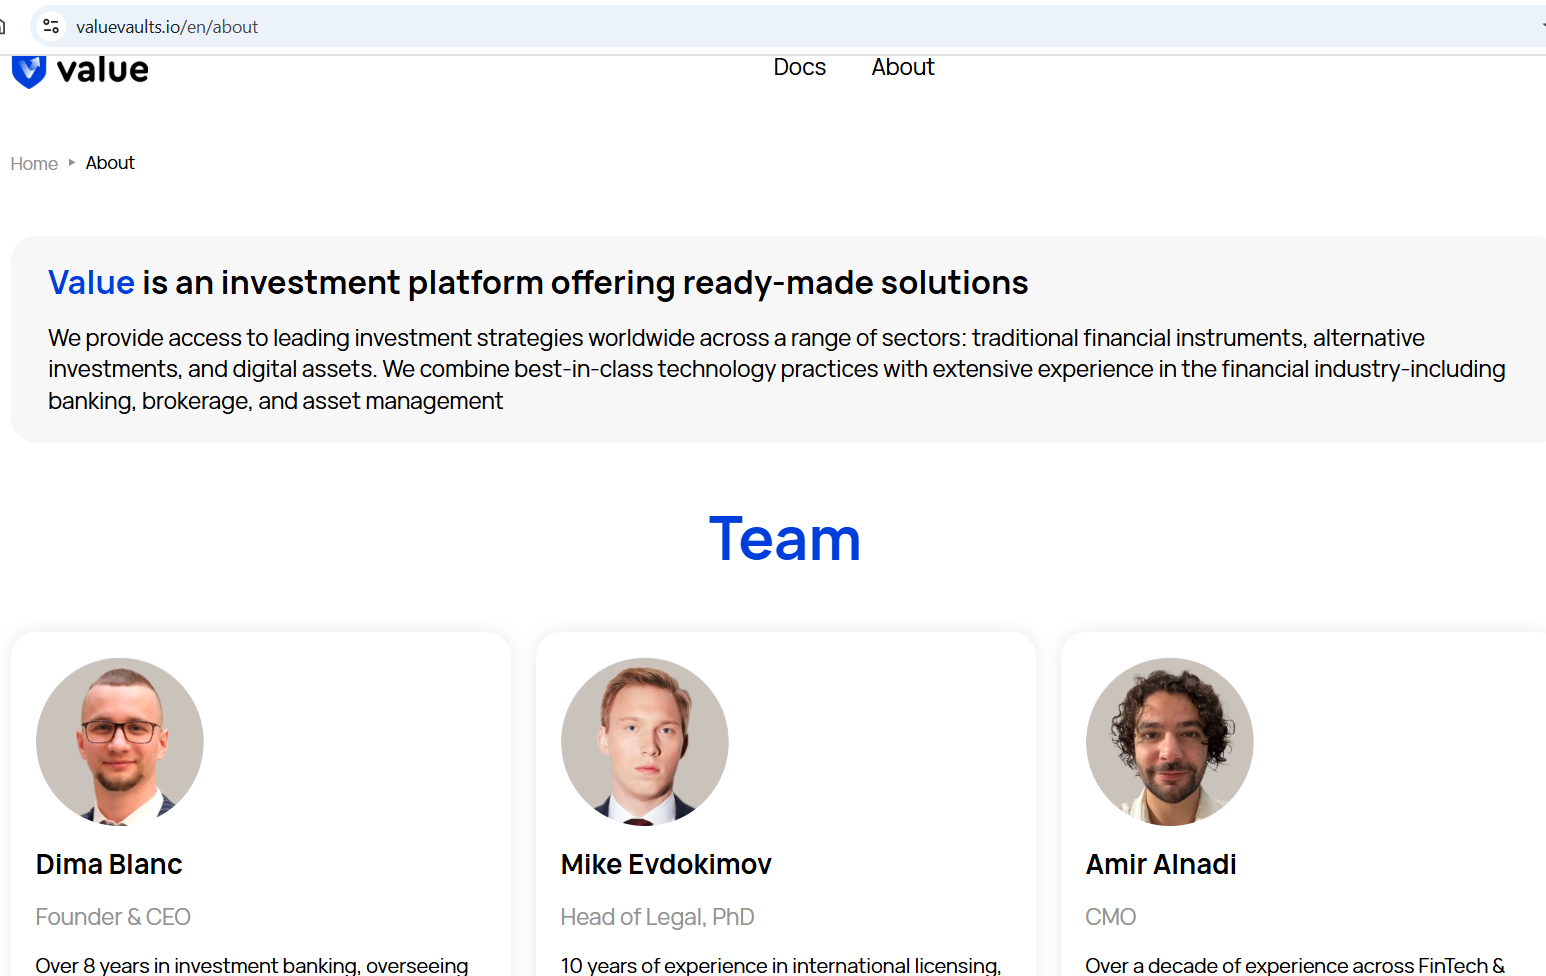Screen dimensions: 1546x976
Task: Click the blue 'Value' word in the headline
Action: [91, 283]
